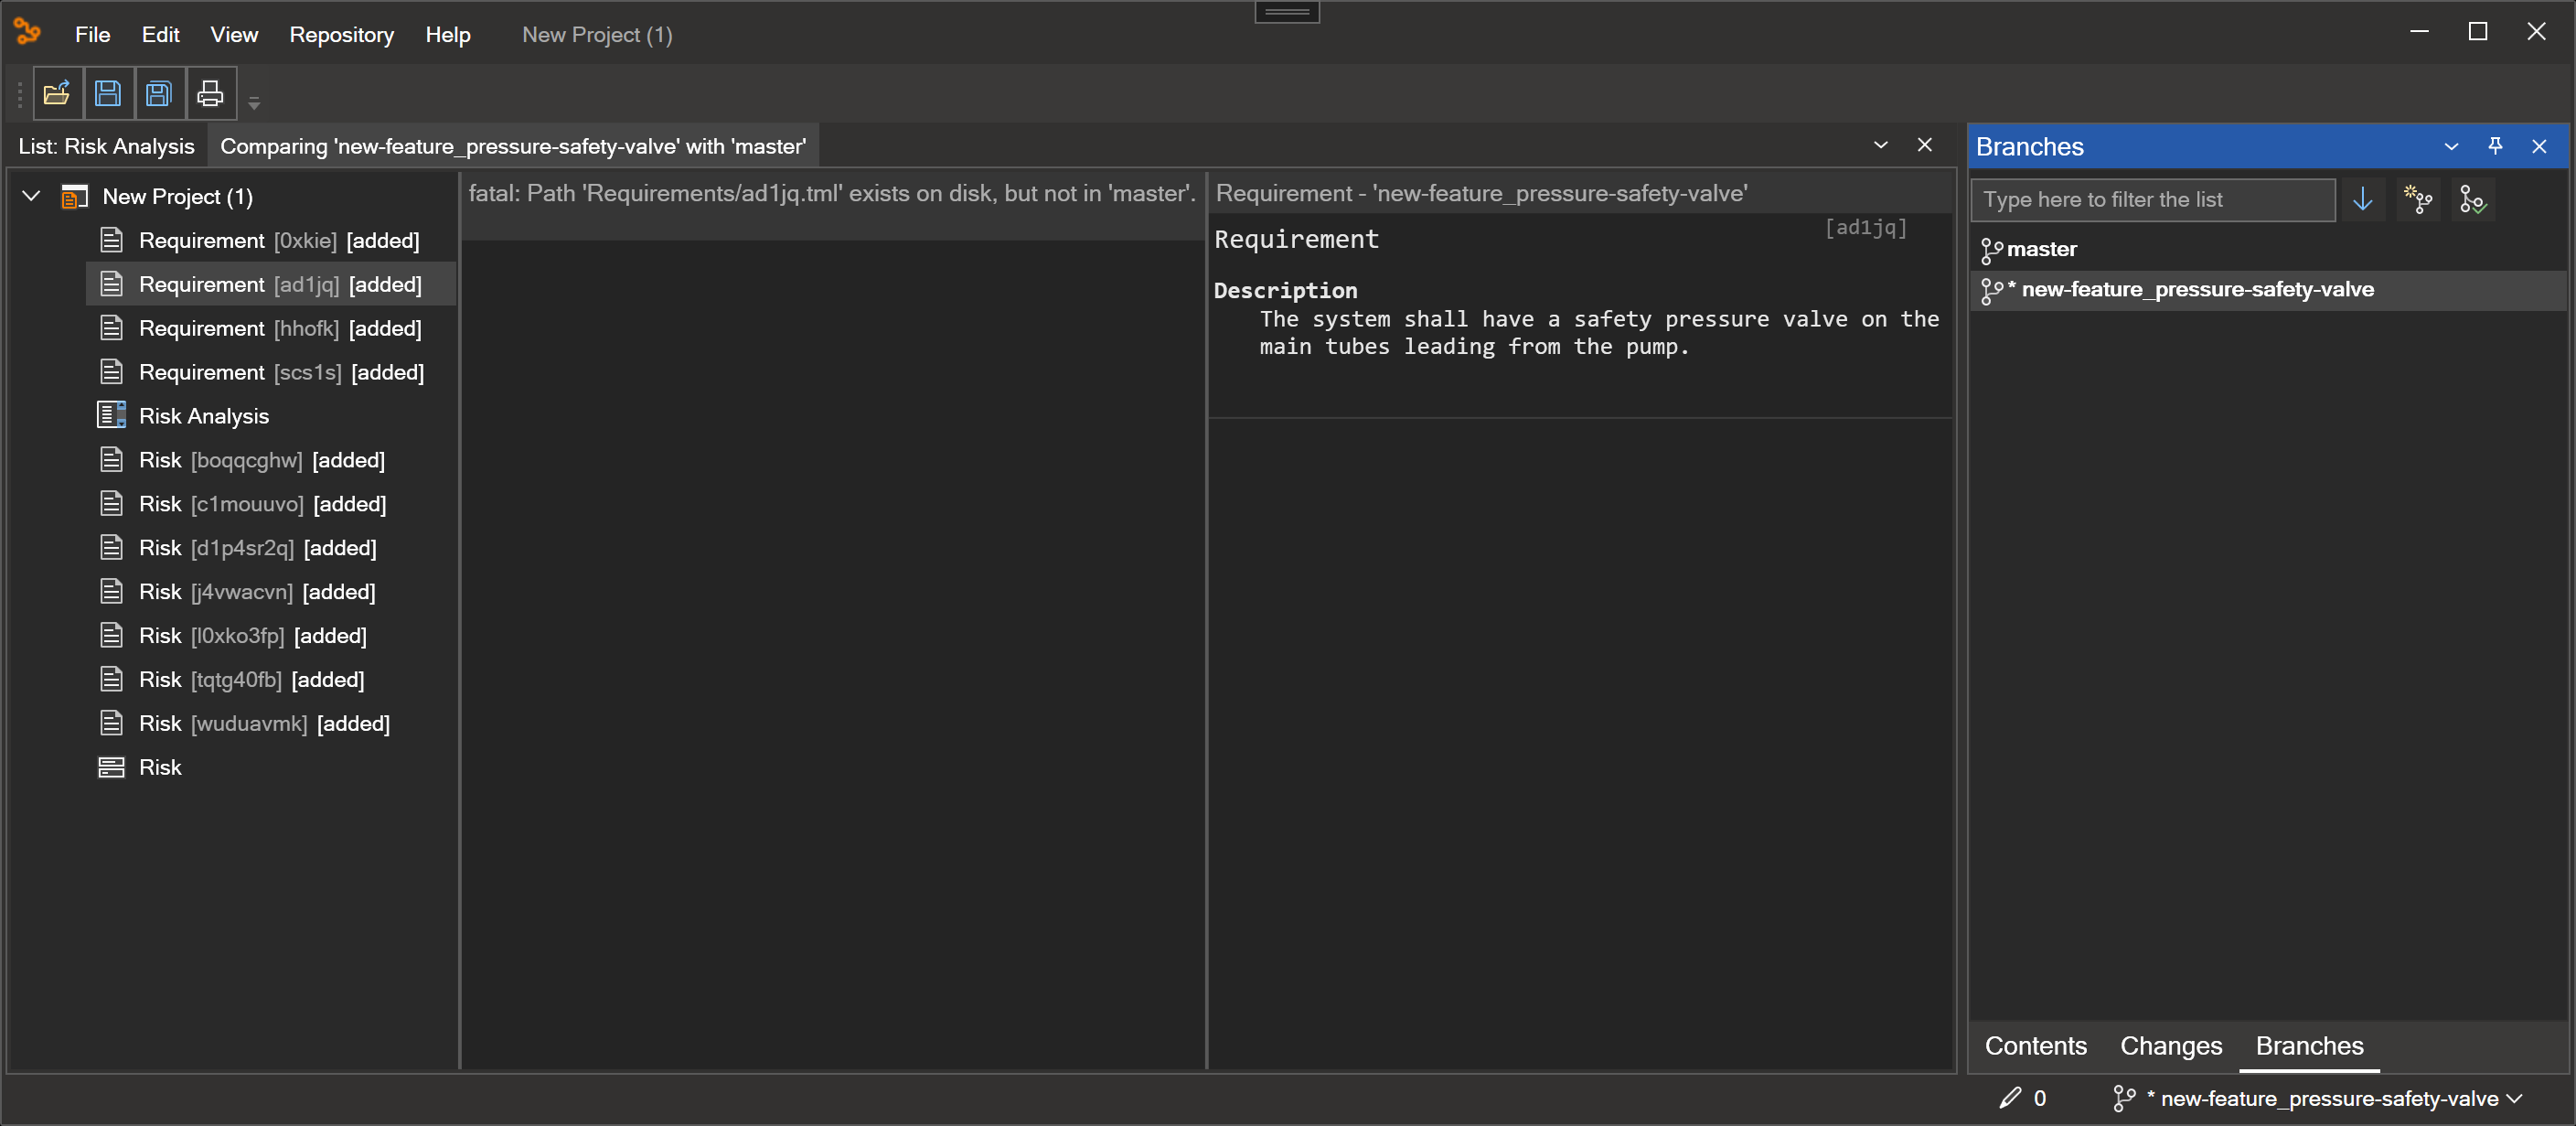Open the Help menu
This screenshot has width=2576, height=1126.
point(447,35)
